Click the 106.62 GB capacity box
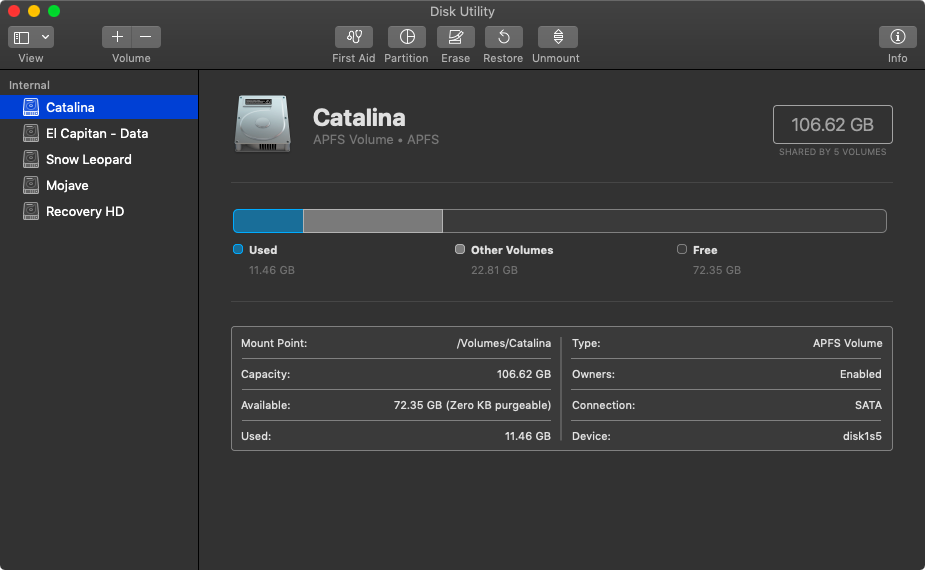The width and height of the screenshot is (925, 570). pyautogui.click(x=832, y=125)
